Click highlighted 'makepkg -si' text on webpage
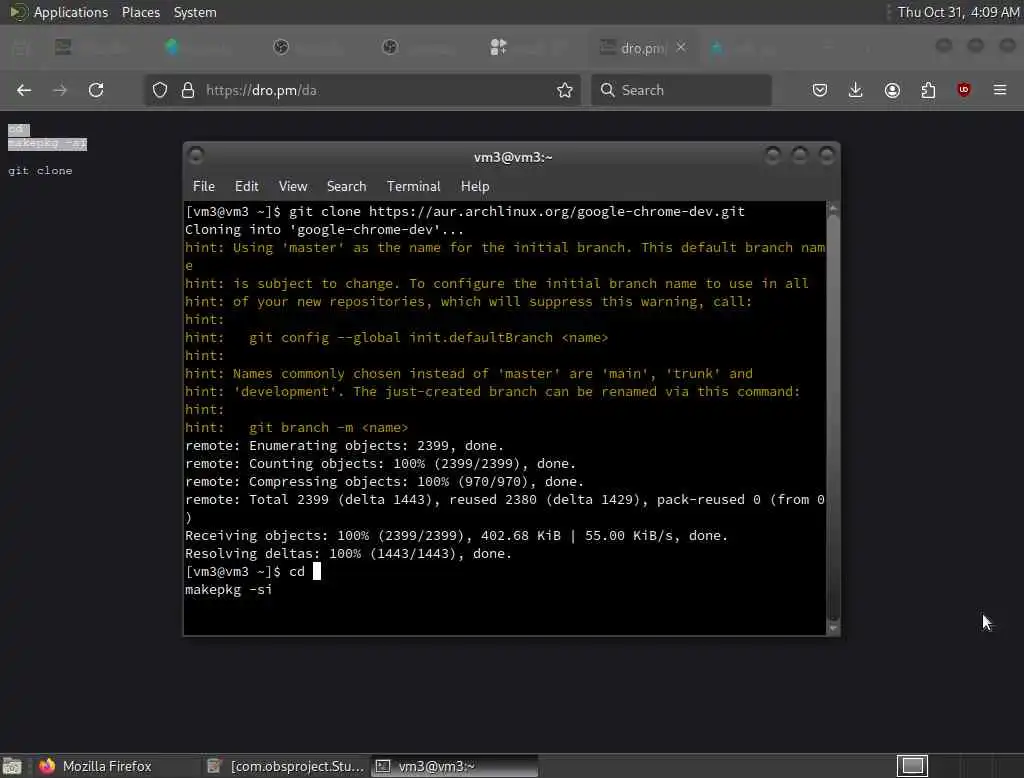1024x778 pixels. (x=47, y=143)
